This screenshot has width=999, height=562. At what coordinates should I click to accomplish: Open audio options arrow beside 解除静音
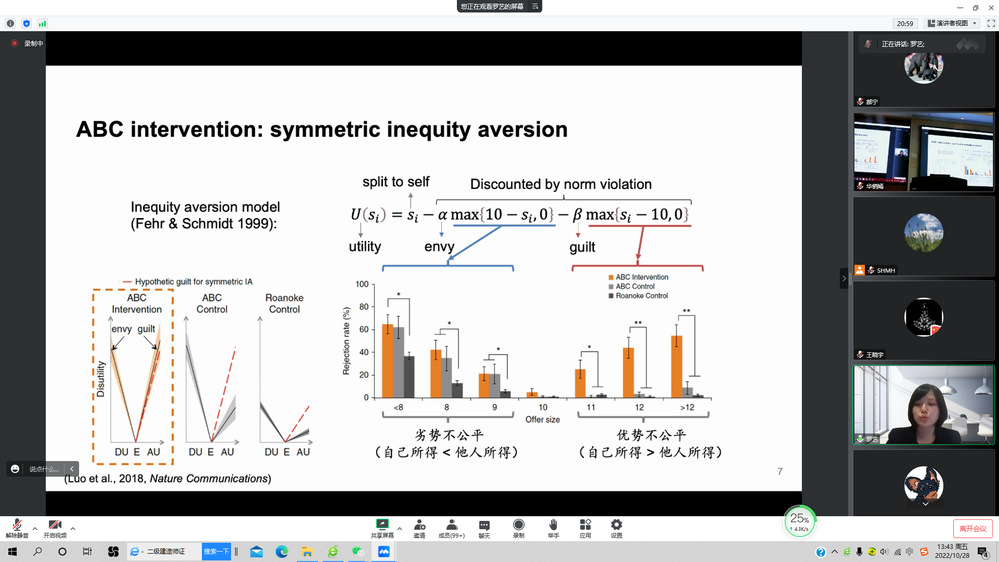(x=34, y=528)
